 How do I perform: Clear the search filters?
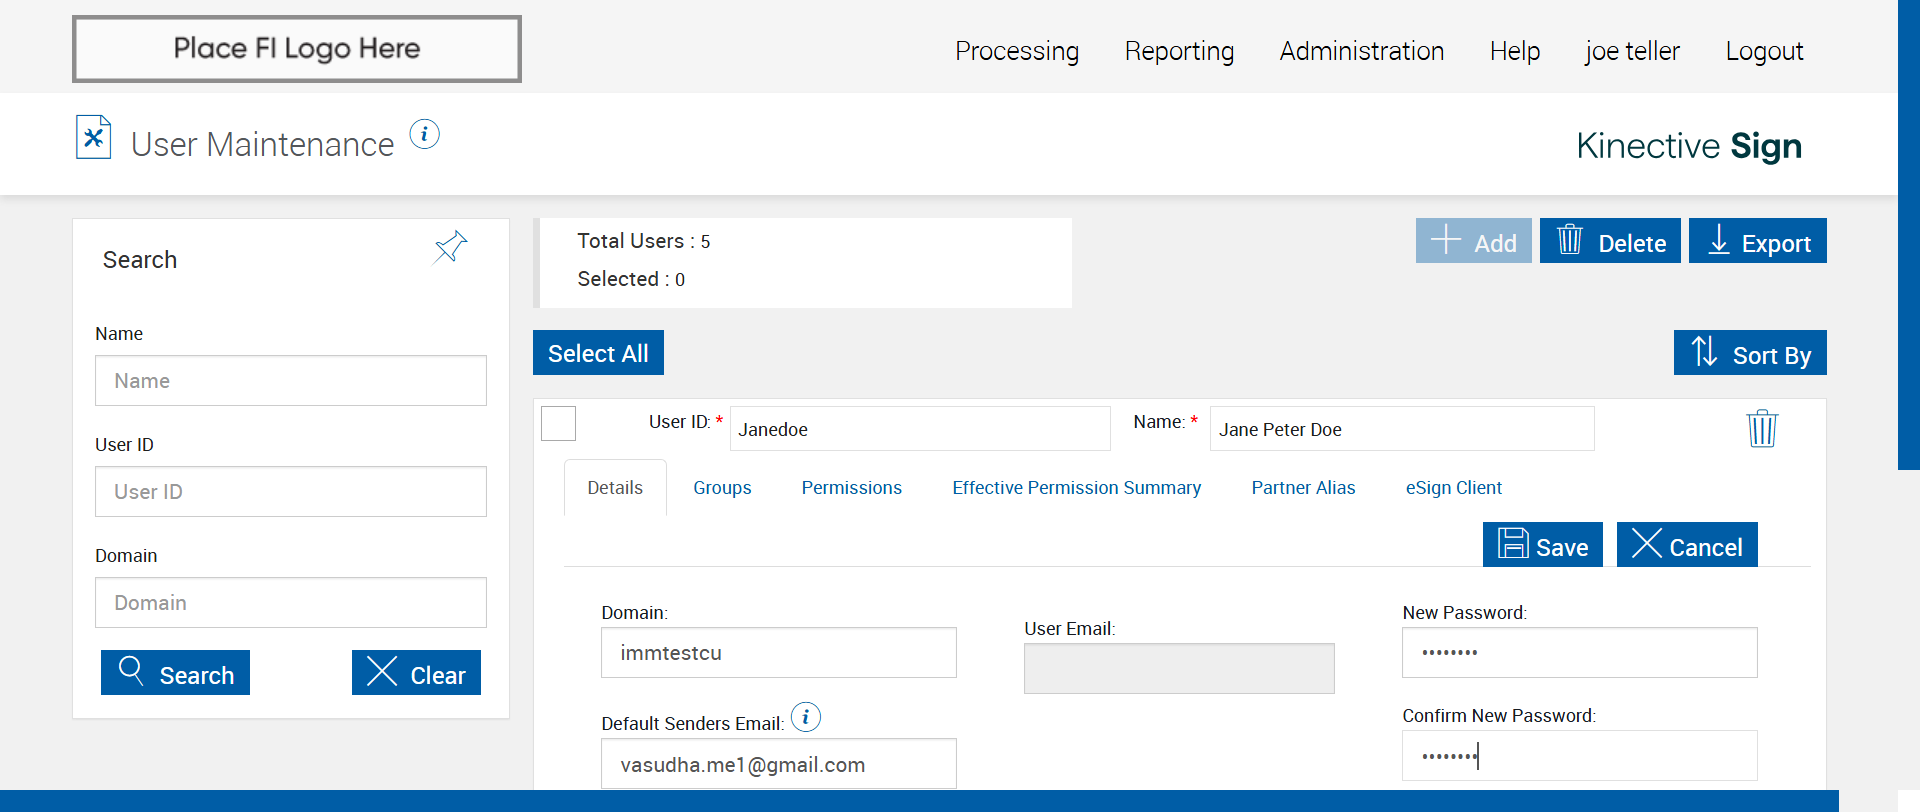tap(416, 673)
